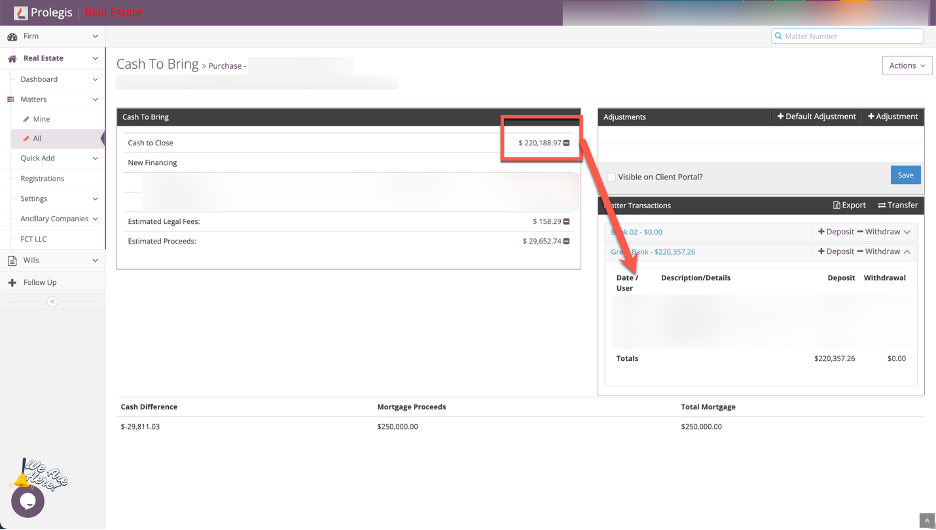Click Transfer in Matter Transactions header
This screenshot has width=936, height=530.
pos(897,205)
